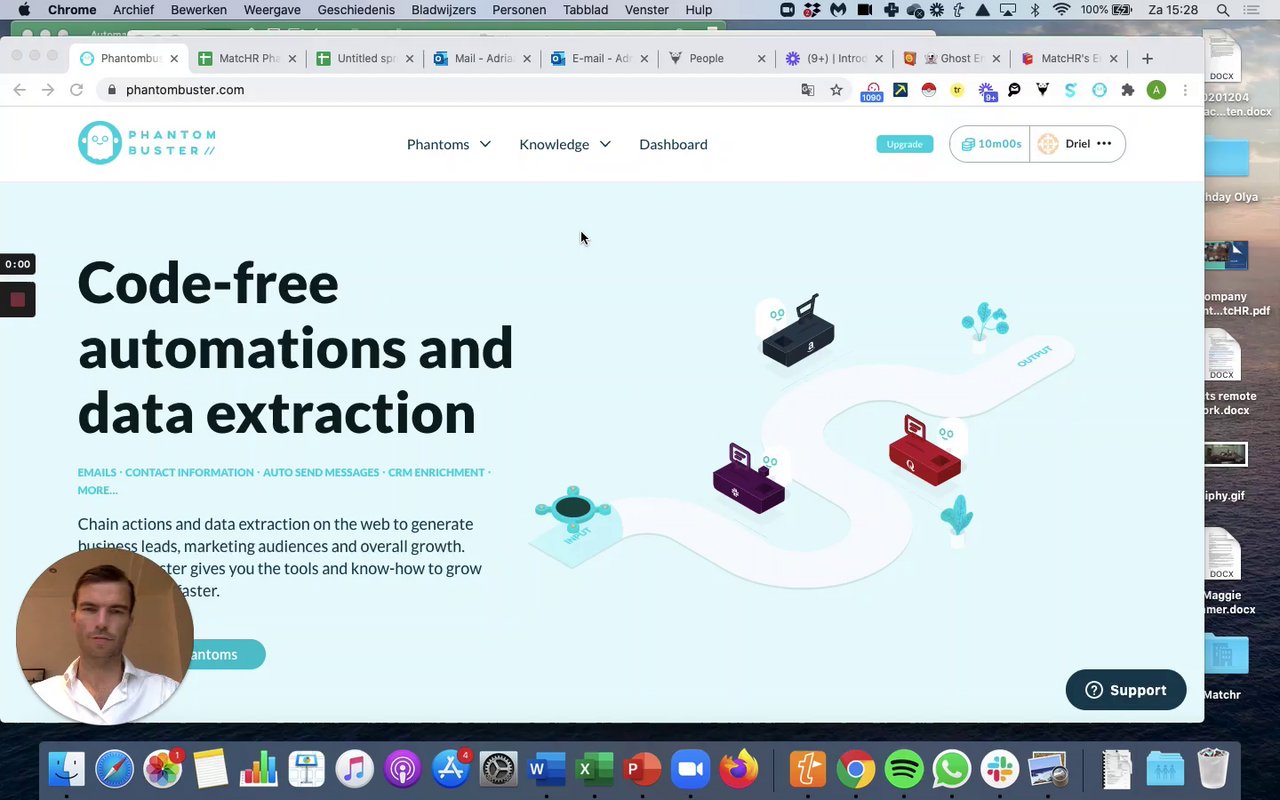Open Zoom from the dock
Screen dimensions: 1280x800
coord(690,769)
